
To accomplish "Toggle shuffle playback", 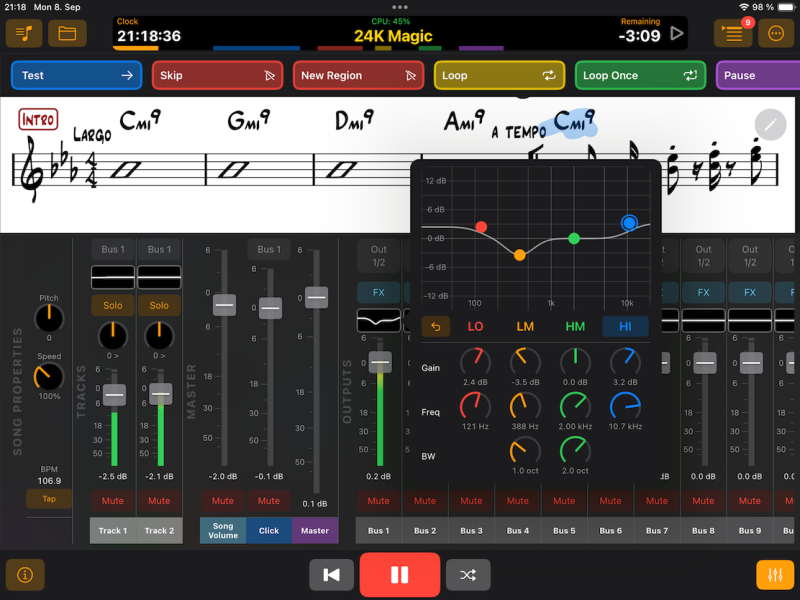I will point(468,575).
